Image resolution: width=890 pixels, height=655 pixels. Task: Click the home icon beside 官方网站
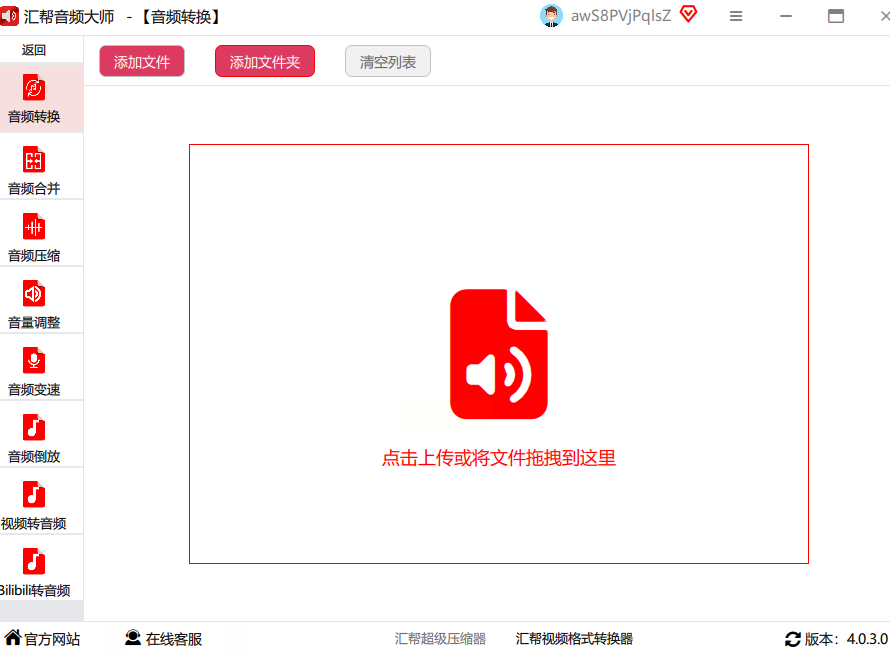click(x=13, y=637)
